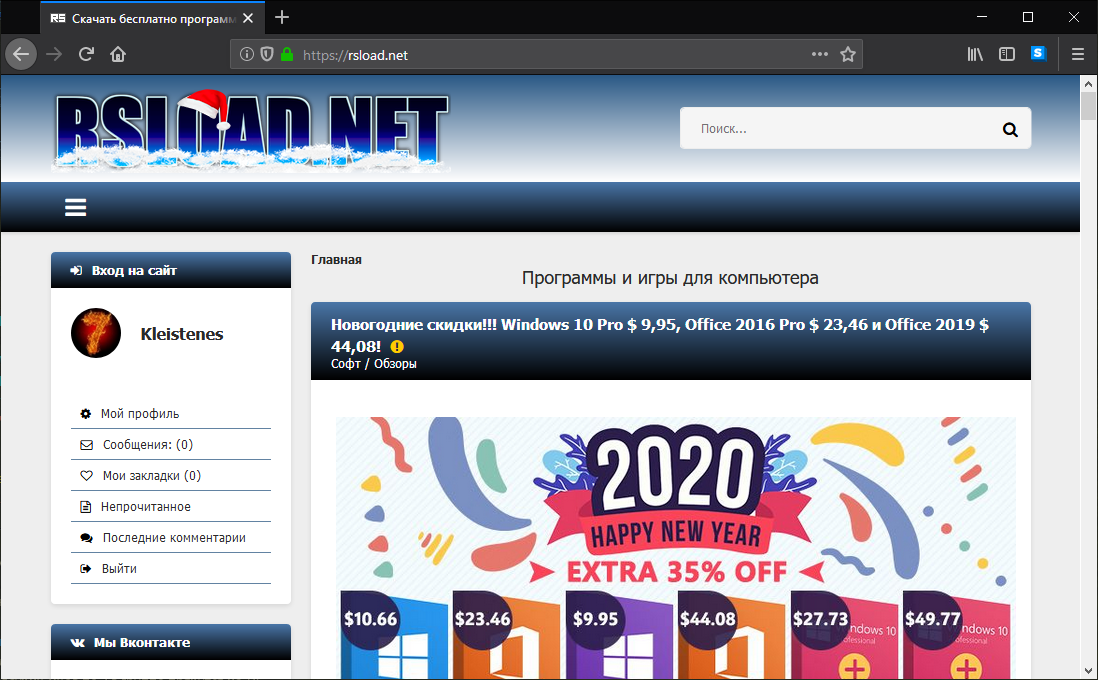
Task: Click the gear icon next to Мой профиль
Action: 85,414
